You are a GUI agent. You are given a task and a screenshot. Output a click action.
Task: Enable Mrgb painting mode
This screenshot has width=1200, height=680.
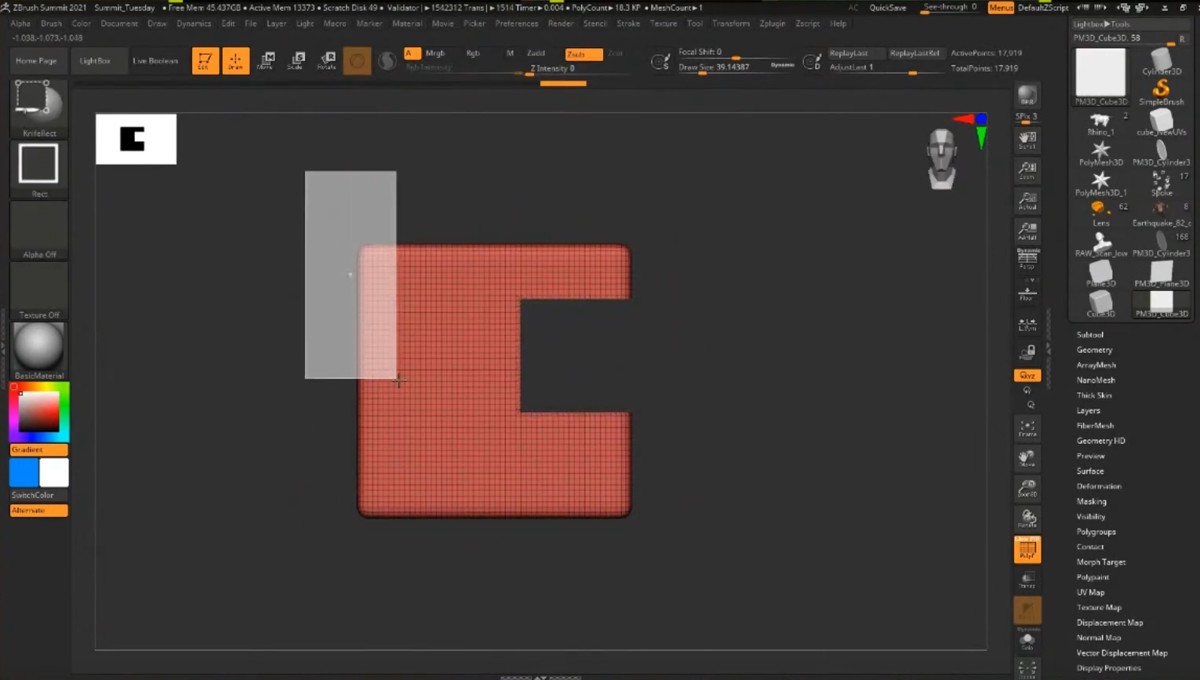(435, 53)
